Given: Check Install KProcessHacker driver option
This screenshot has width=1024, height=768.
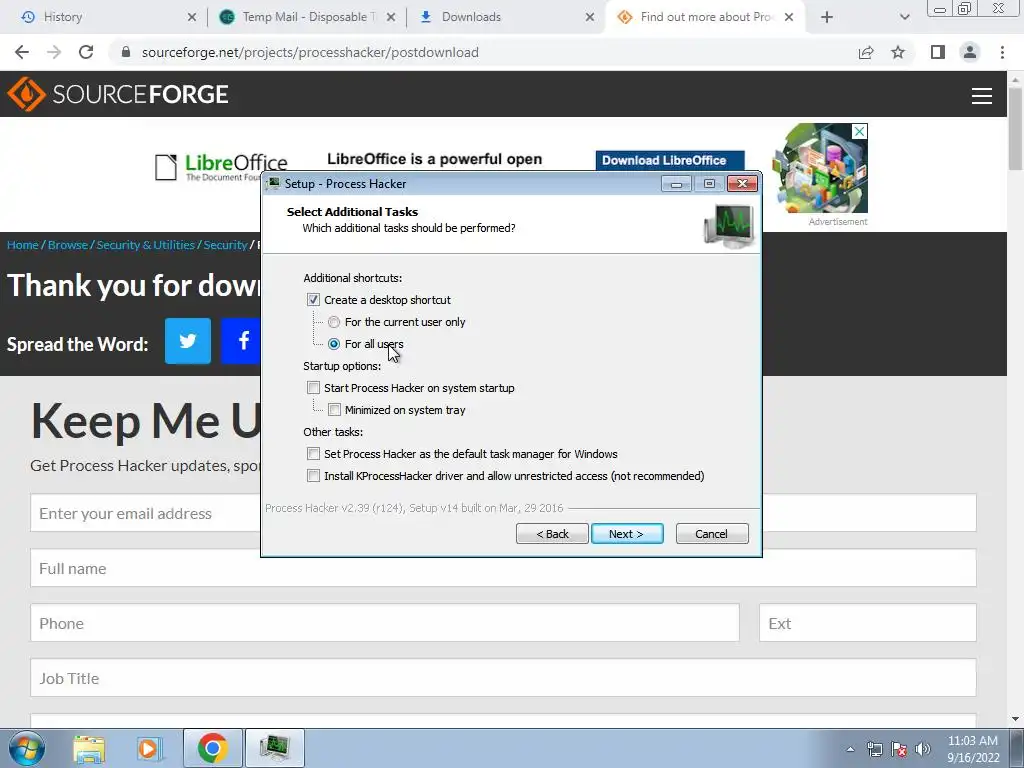Looking at the screenshot, I should tap(313, 476).
